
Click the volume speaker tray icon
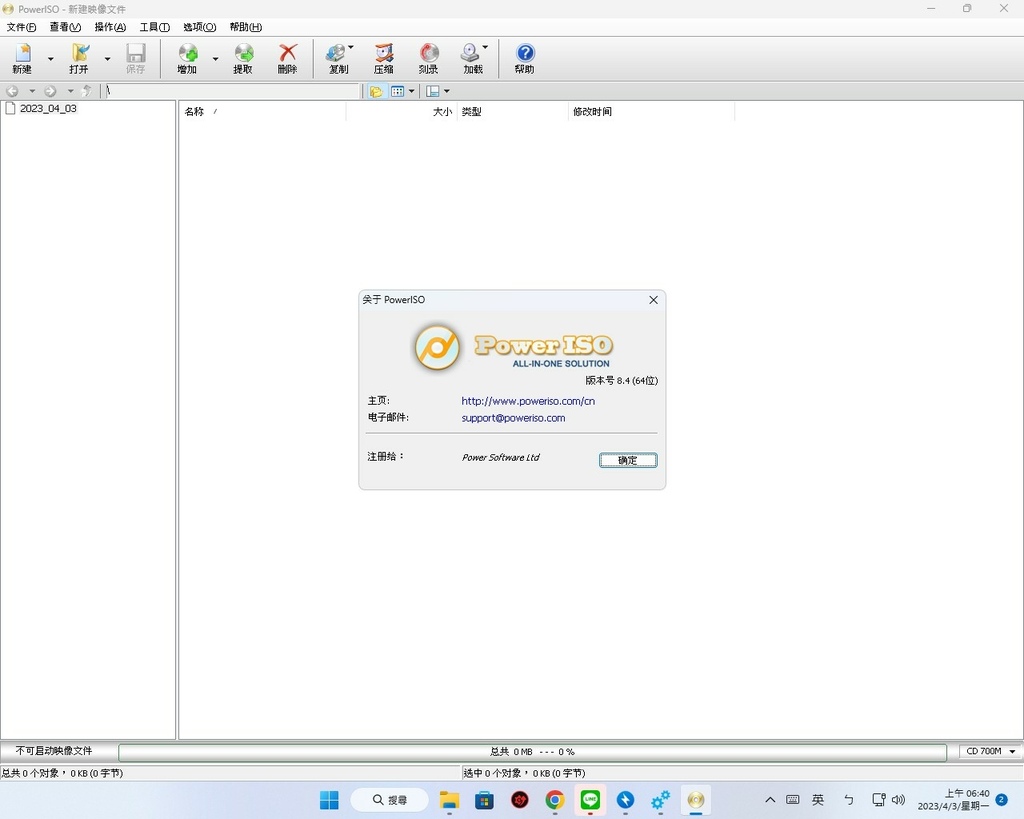tap(899, 800)
